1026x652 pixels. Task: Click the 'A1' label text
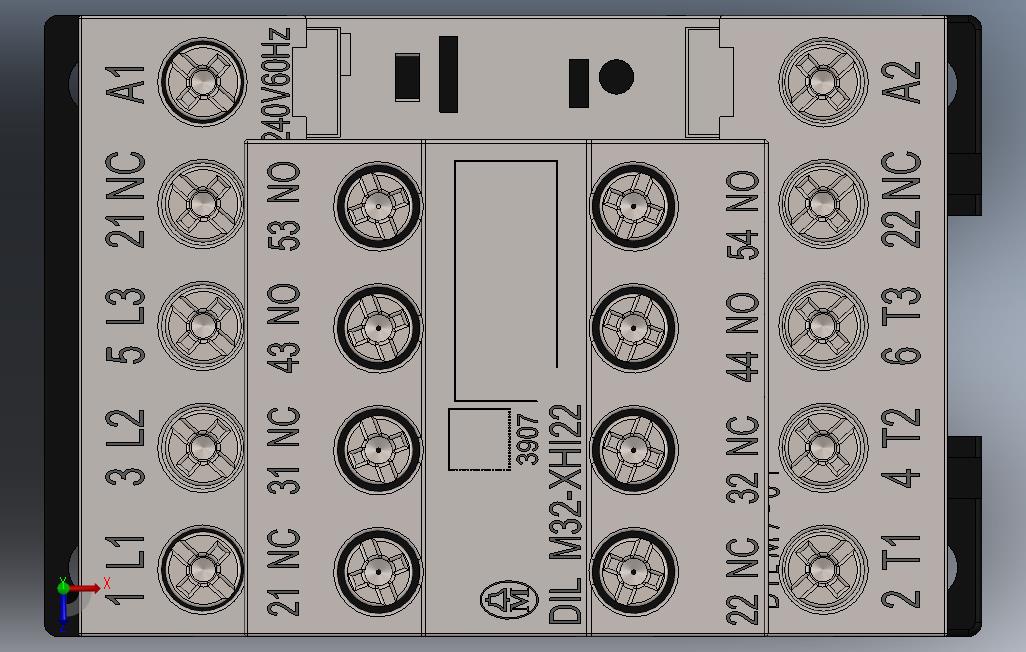click(x=126, y=84)
